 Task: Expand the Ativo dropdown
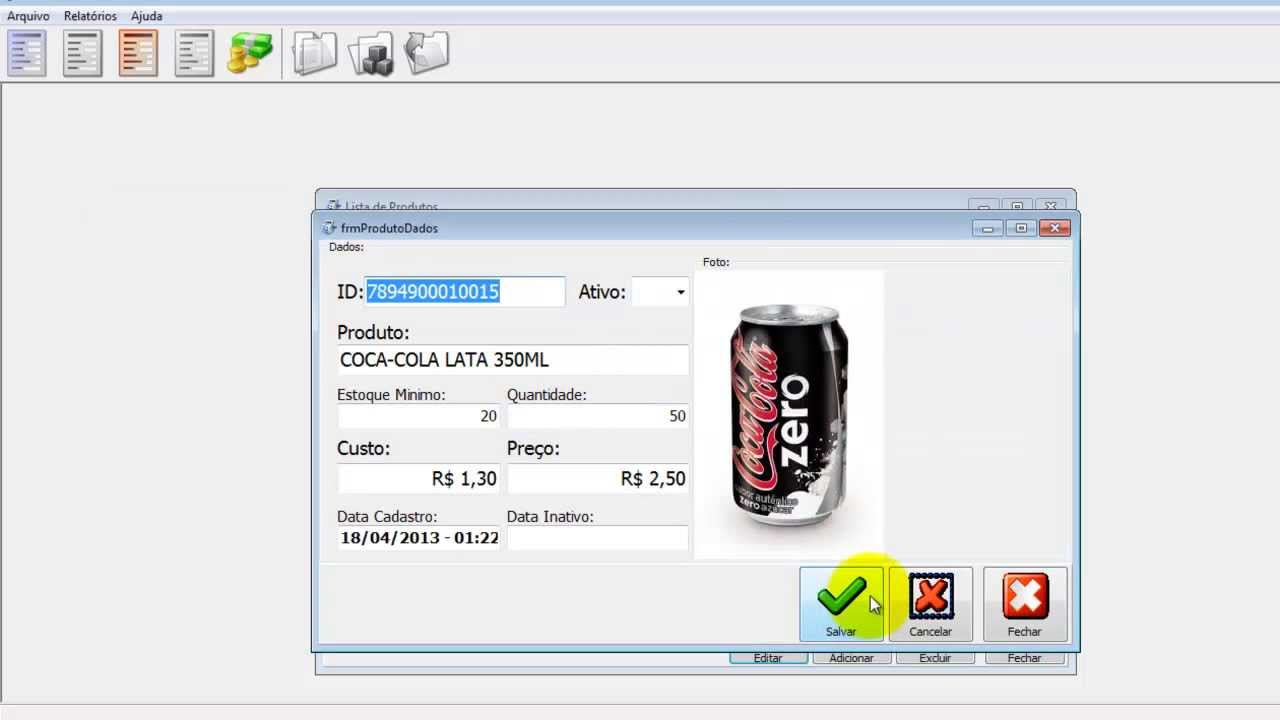[680, 292]
